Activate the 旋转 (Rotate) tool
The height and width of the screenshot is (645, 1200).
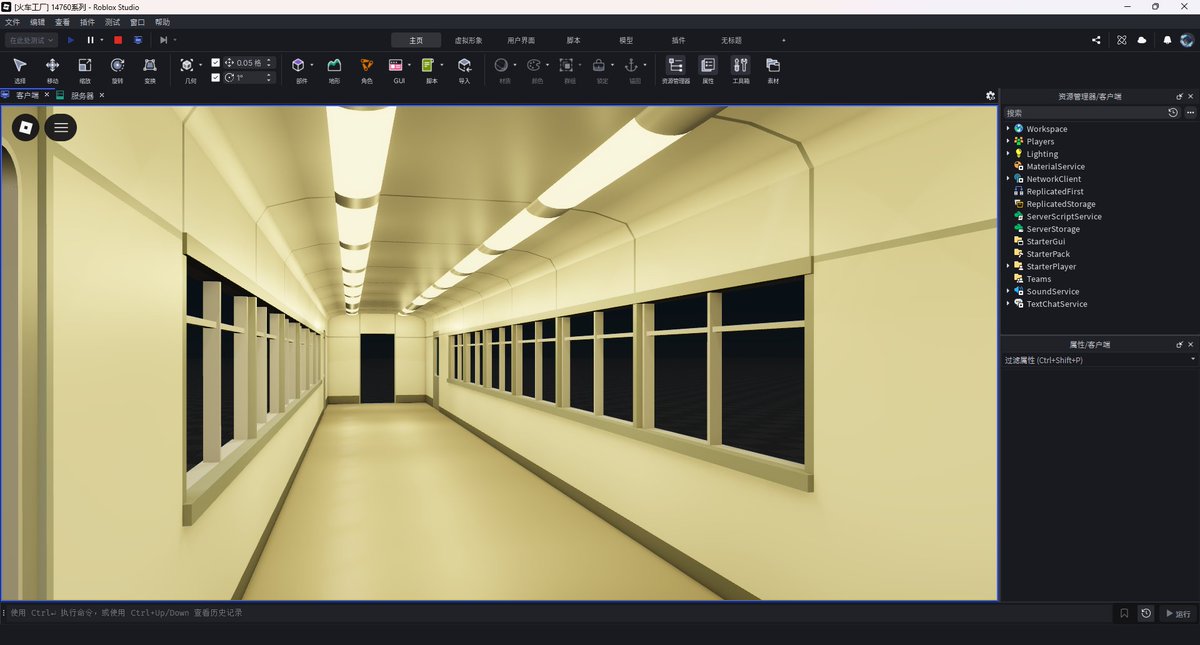pos(117,69)
